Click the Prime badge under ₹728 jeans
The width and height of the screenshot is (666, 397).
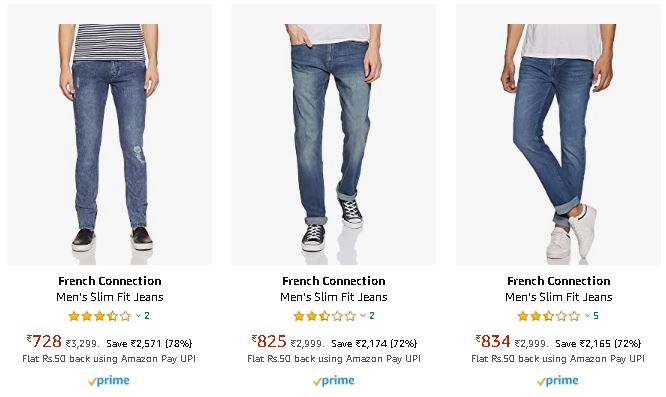coord(109,381)
